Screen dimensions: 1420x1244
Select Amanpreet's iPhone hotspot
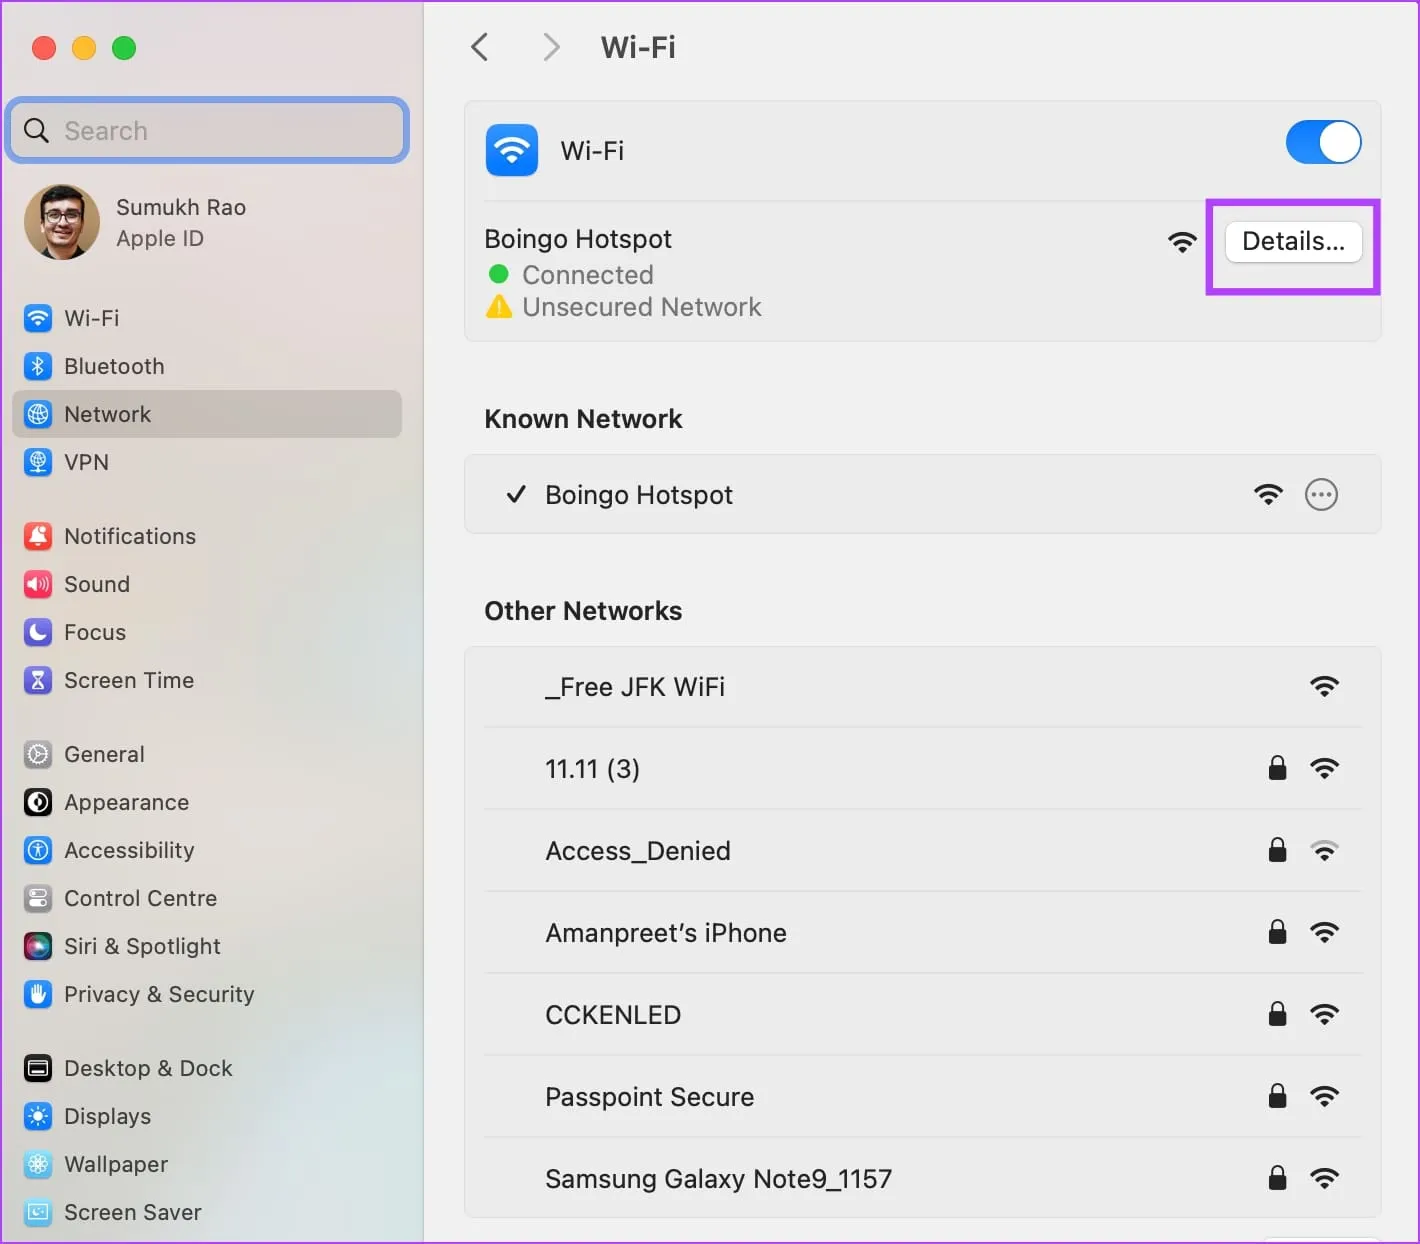click(665, 933)
